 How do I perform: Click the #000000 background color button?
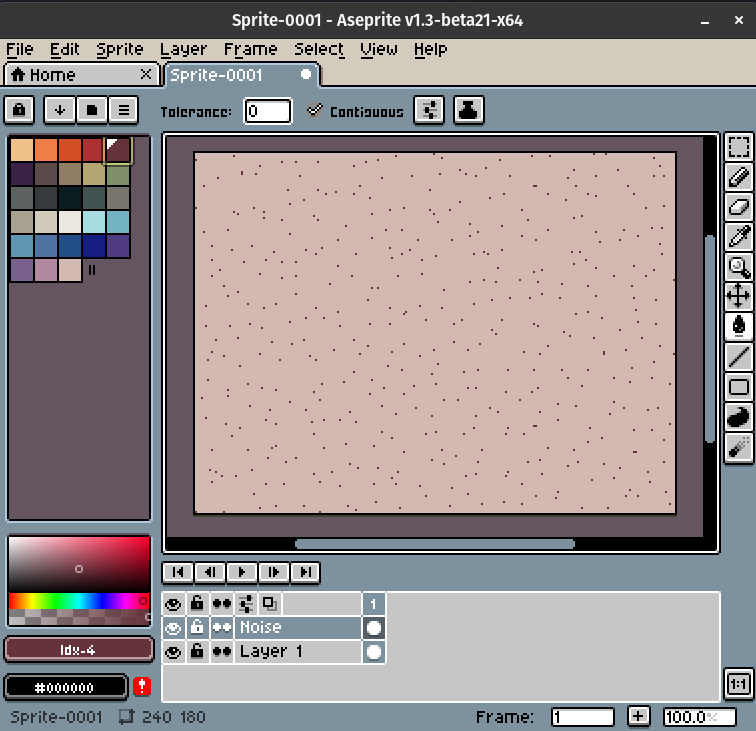[66, 687]
